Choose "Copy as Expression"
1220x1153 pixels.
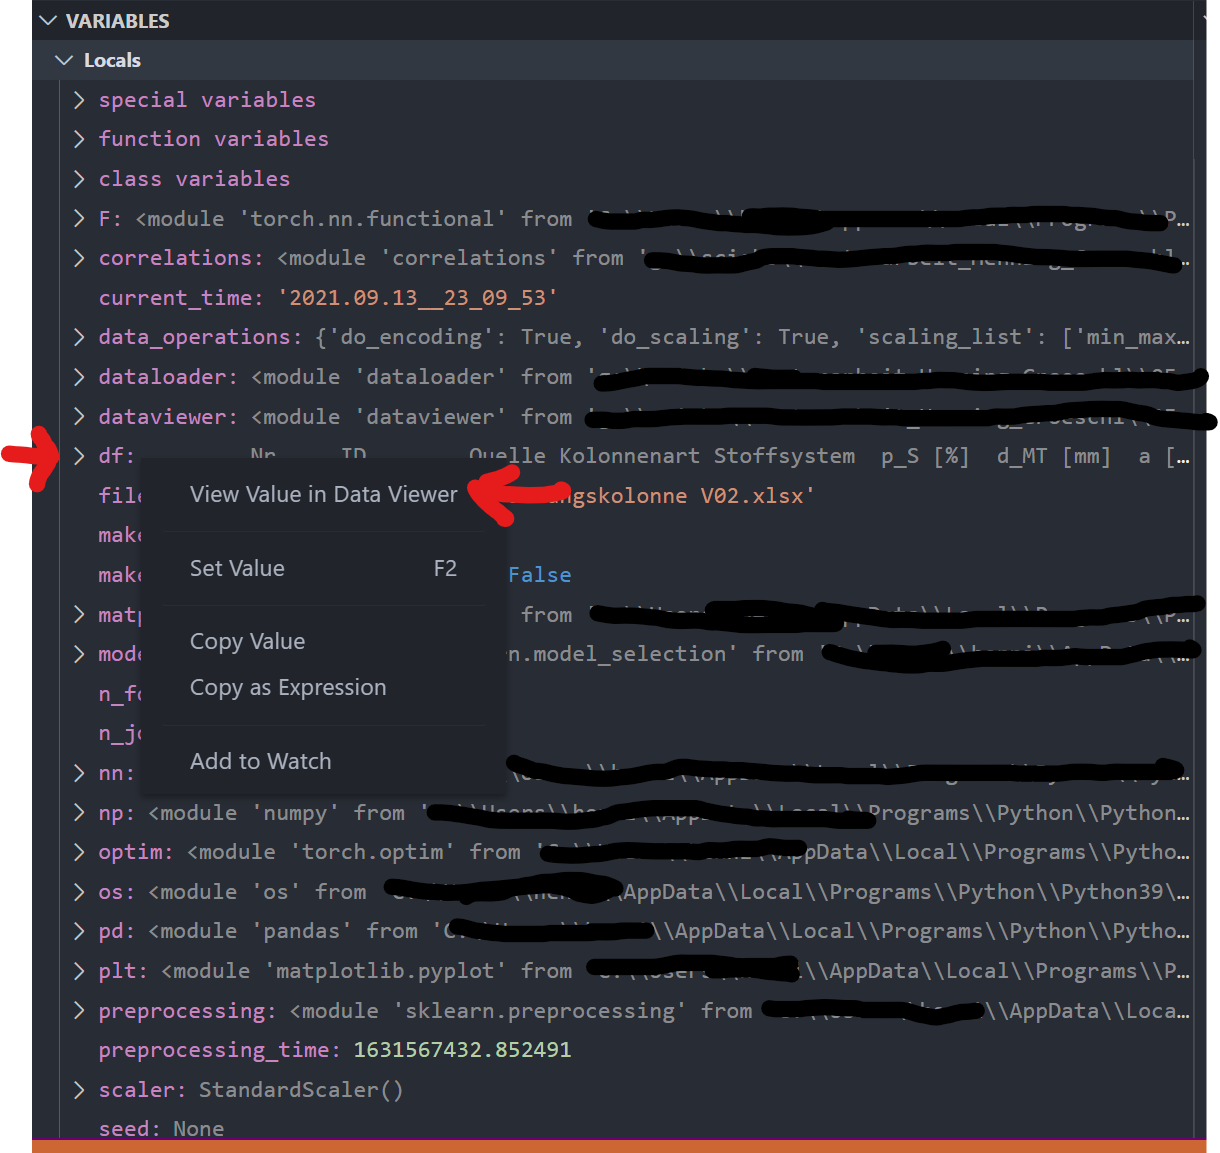click(288, 687)
